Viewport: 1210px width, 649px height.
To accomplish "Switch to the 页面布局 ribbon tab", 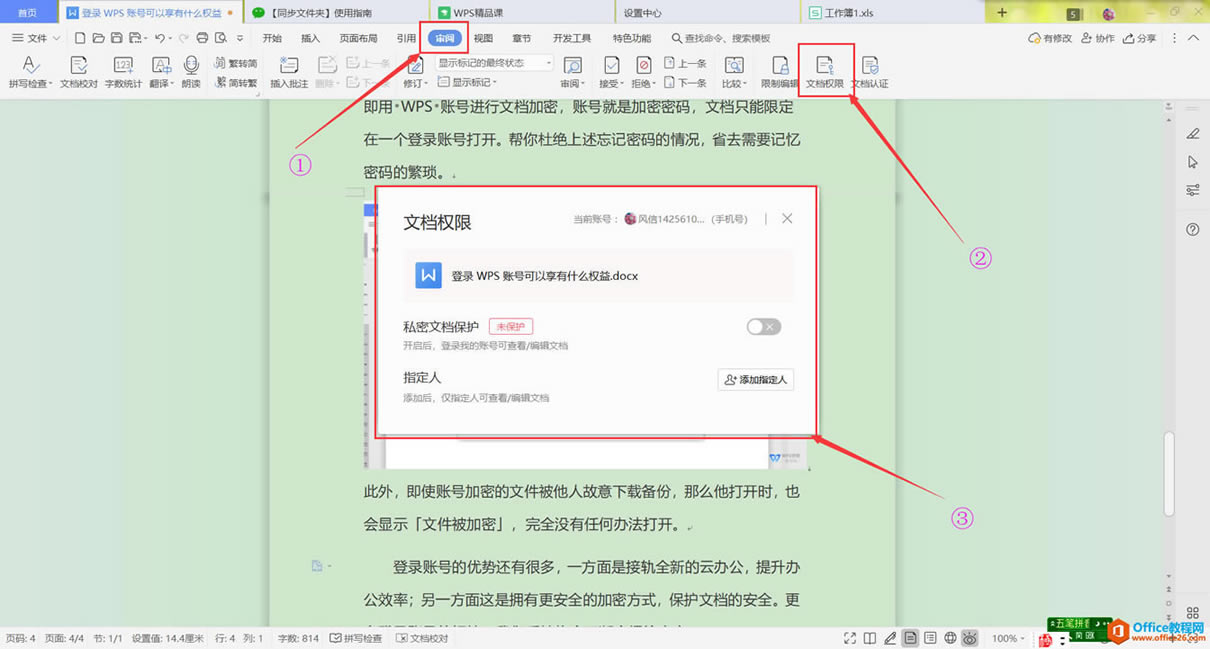I will point(358,38).
